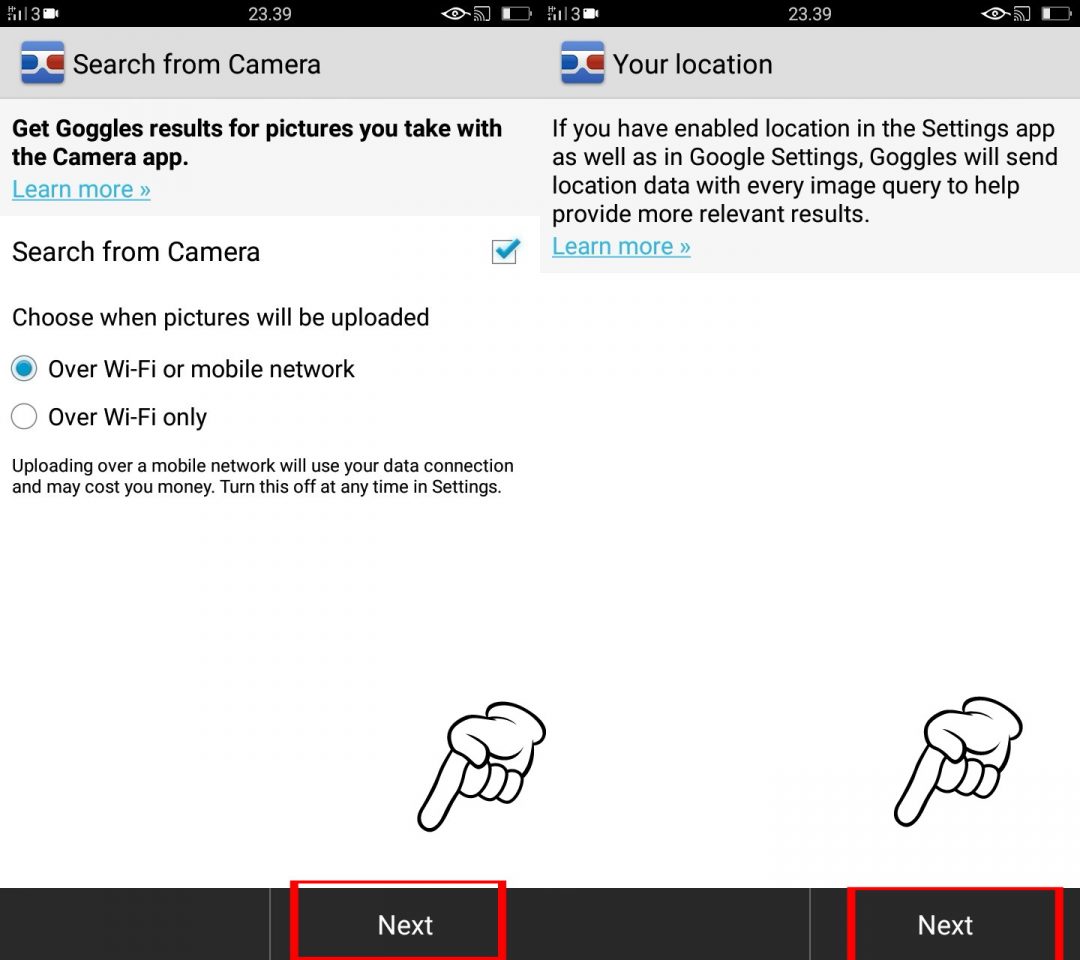
Task: Tap the eye icon in left status bar
Action: tap(455, 13)
